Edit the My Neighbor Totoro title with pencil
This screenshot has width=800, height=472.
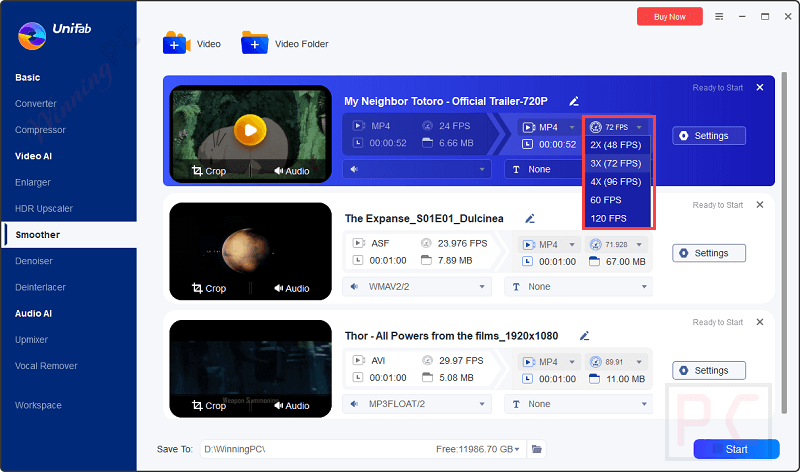pyautogui.click(x=574, y=101)
